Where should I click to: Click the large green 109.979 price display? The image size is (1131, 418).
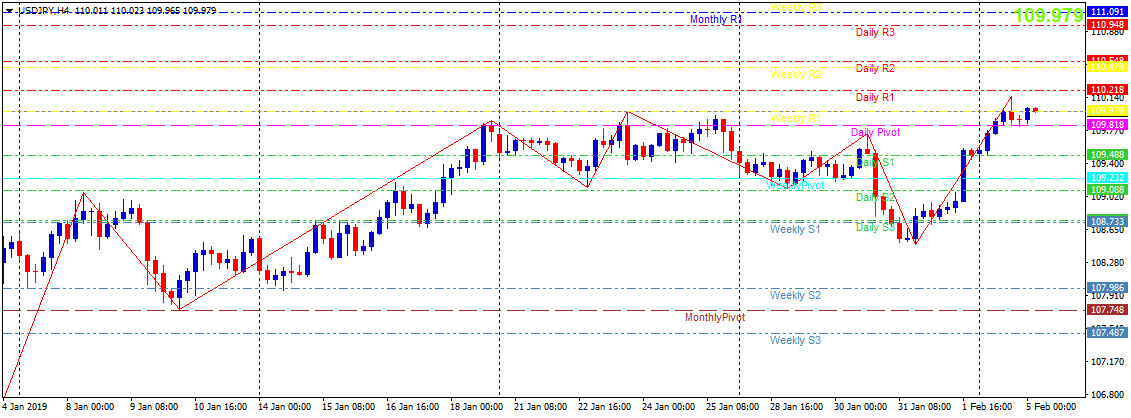point(1047,15)
